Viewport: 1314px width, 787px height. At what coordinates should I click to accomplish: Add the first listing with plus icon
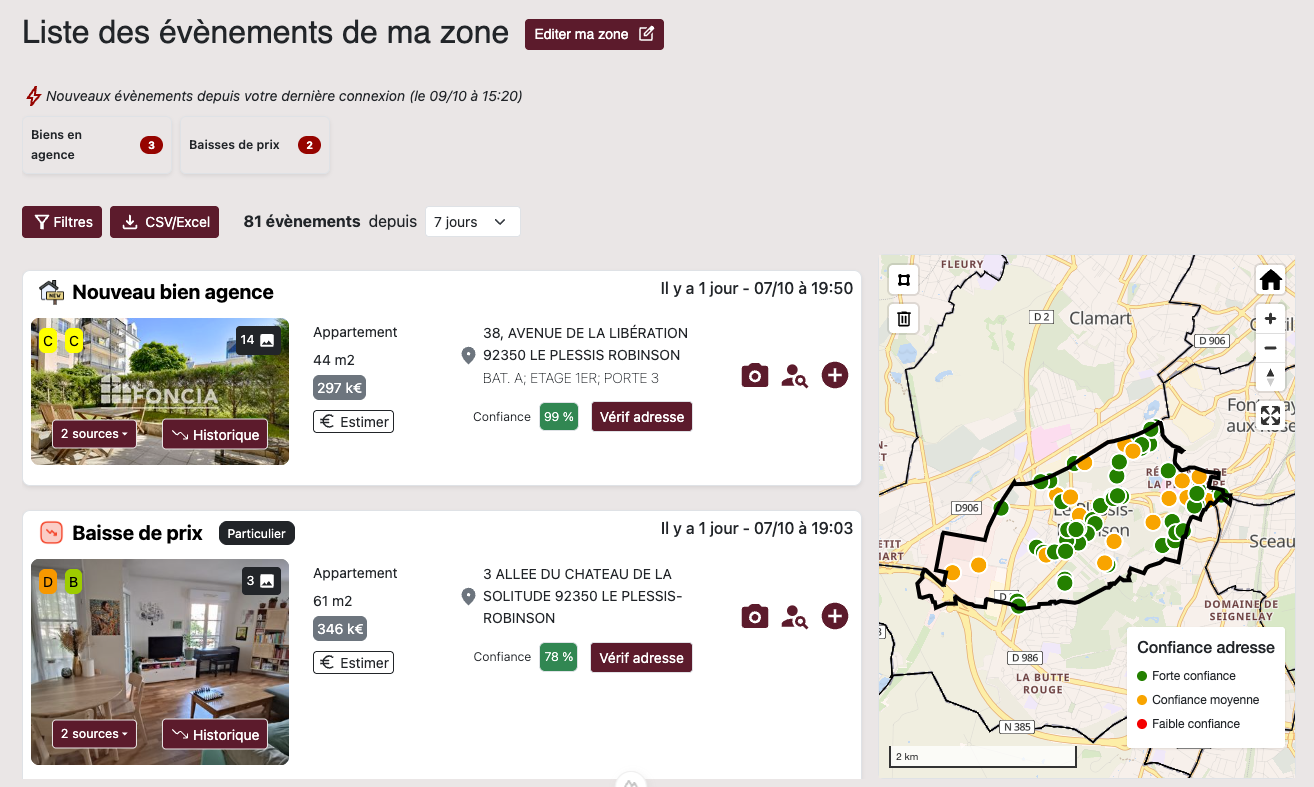(835, 376)
